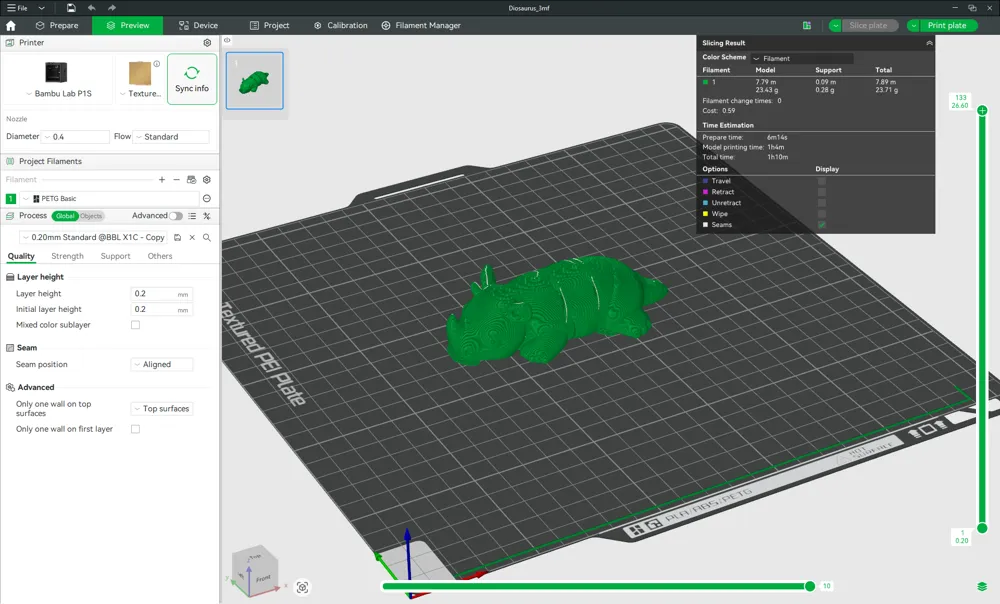Switch to the Preview tab
This screenshot has height=604, width=1000.
(128, 26)
